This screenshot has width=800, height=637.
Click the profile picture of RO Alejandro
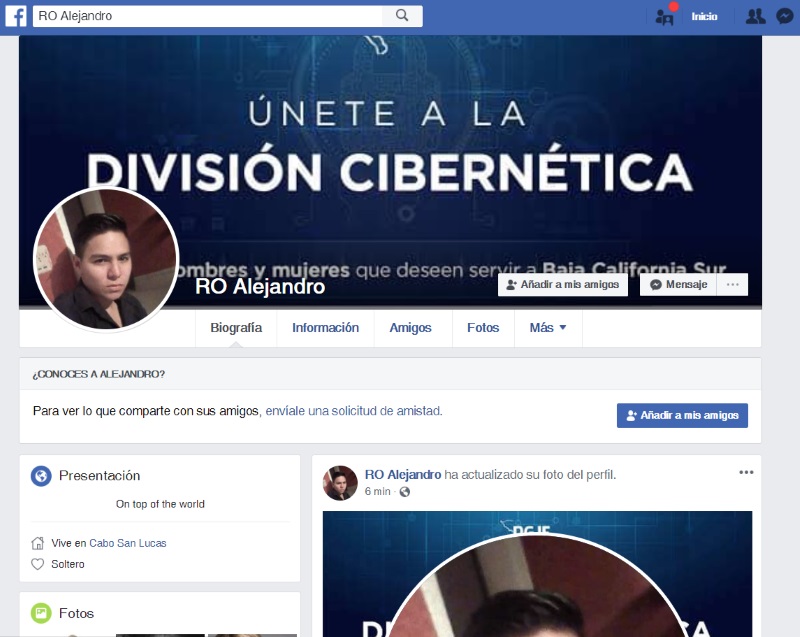click(107, 258)
